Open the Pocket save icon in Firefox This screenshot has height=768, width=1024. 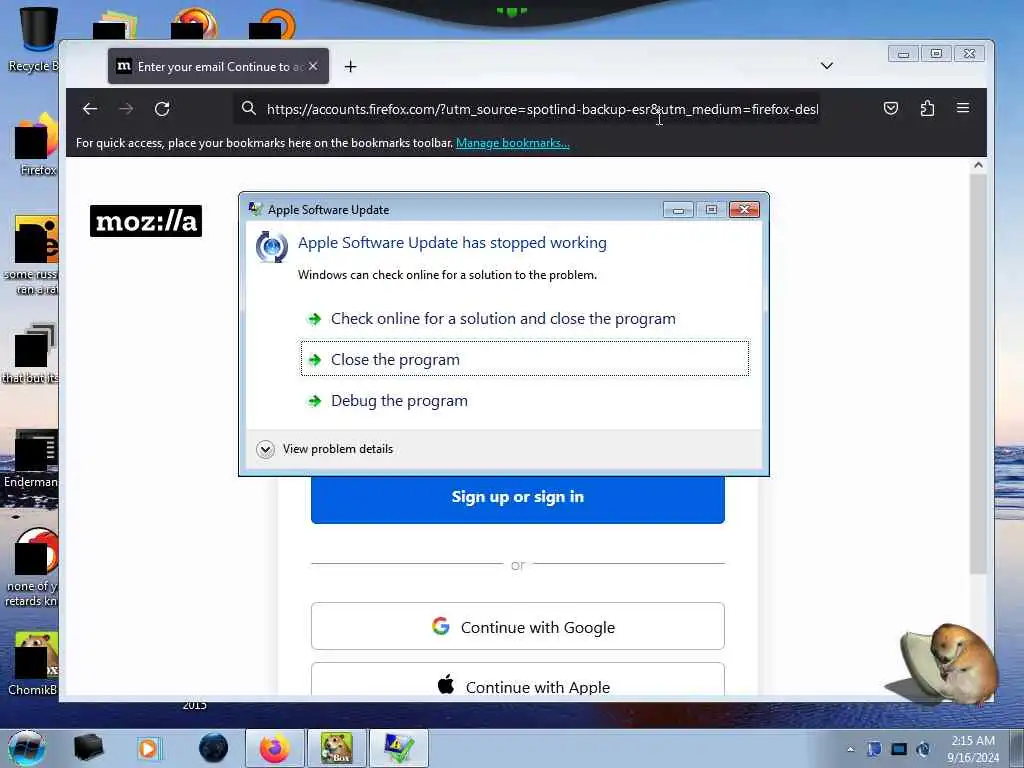tap(891, 108)
